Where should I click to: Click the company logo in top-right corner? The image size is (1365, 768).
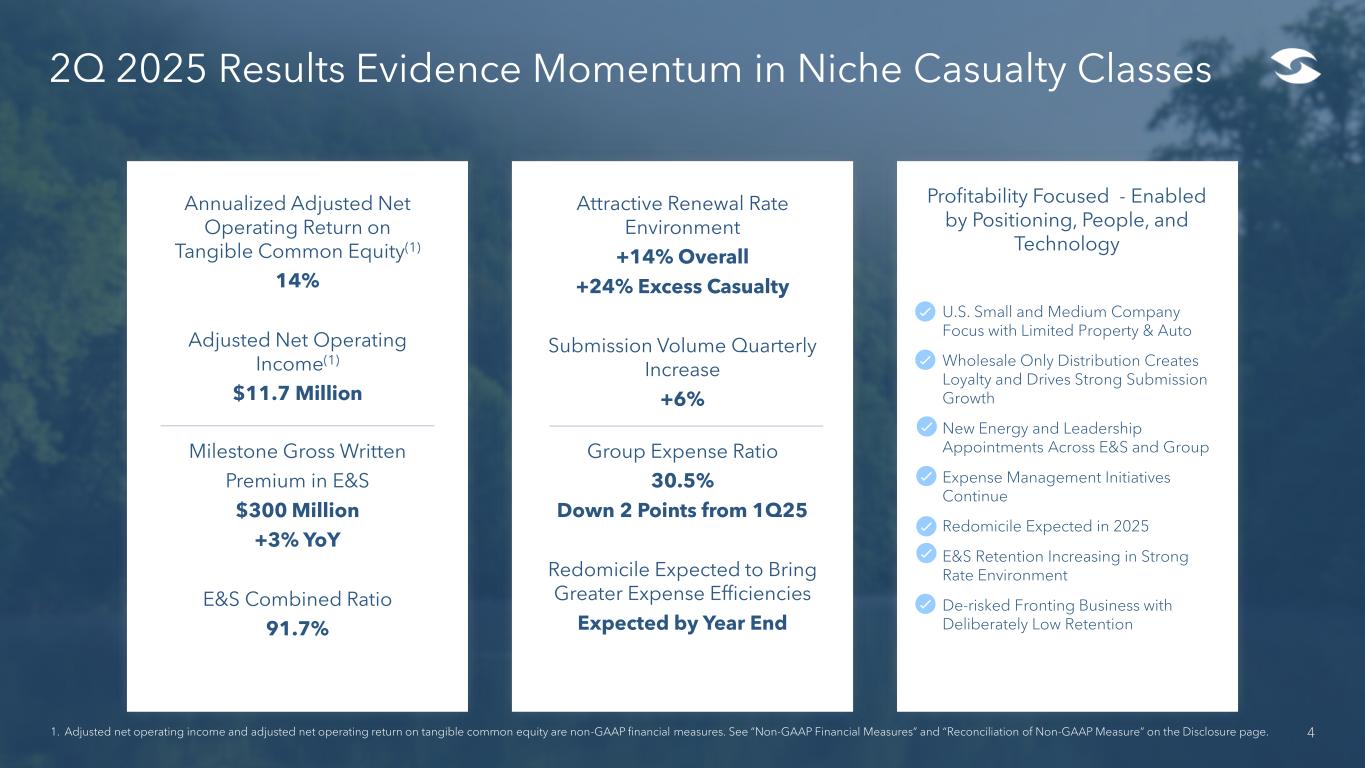[1295, 69]
